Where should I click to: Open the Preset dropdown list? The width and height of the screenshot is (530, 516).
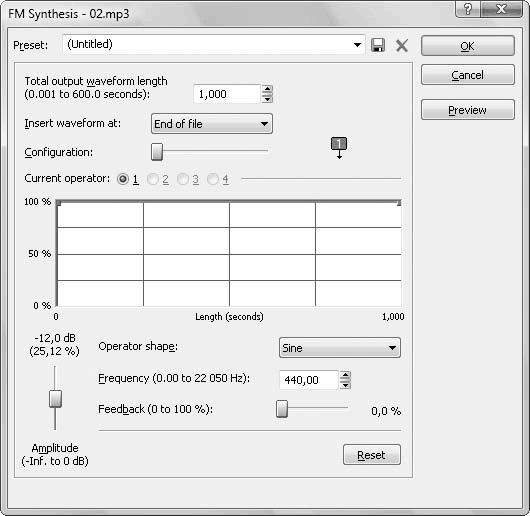(357, 45)
